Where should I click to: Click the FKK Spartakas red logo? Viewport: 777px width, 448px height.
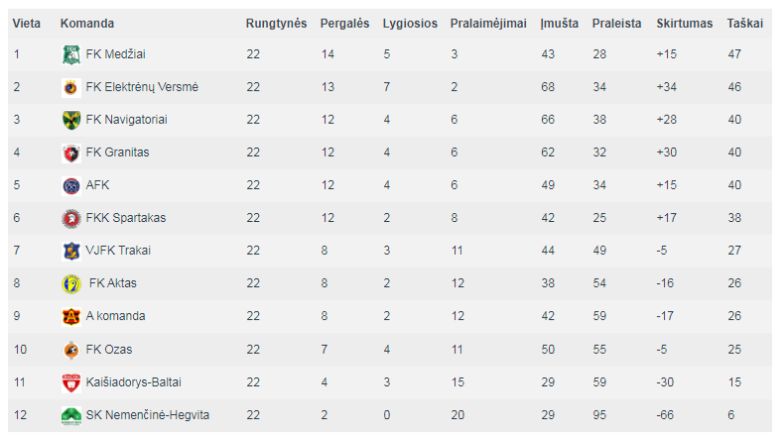click(x=71, y=218)
